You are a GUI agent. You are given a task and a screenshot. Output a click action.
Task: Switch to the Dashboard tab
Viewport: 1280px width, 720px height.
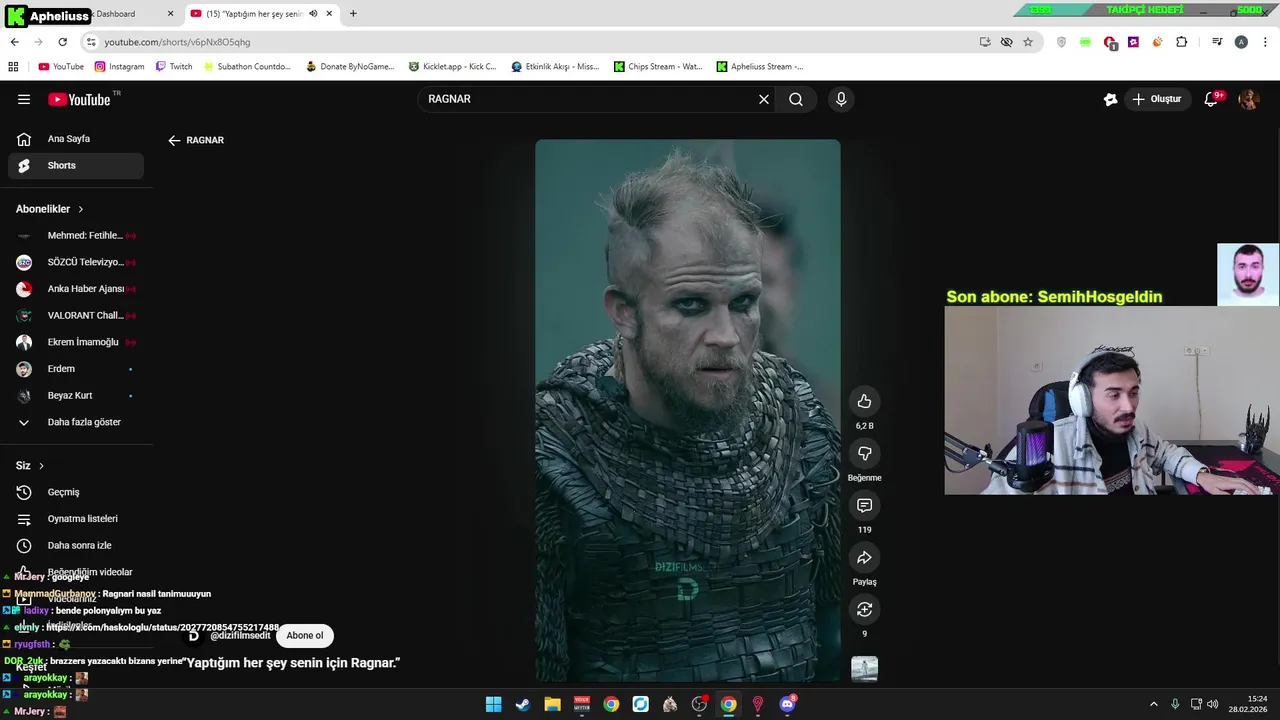pyautogui.click(x=115, y=14)
